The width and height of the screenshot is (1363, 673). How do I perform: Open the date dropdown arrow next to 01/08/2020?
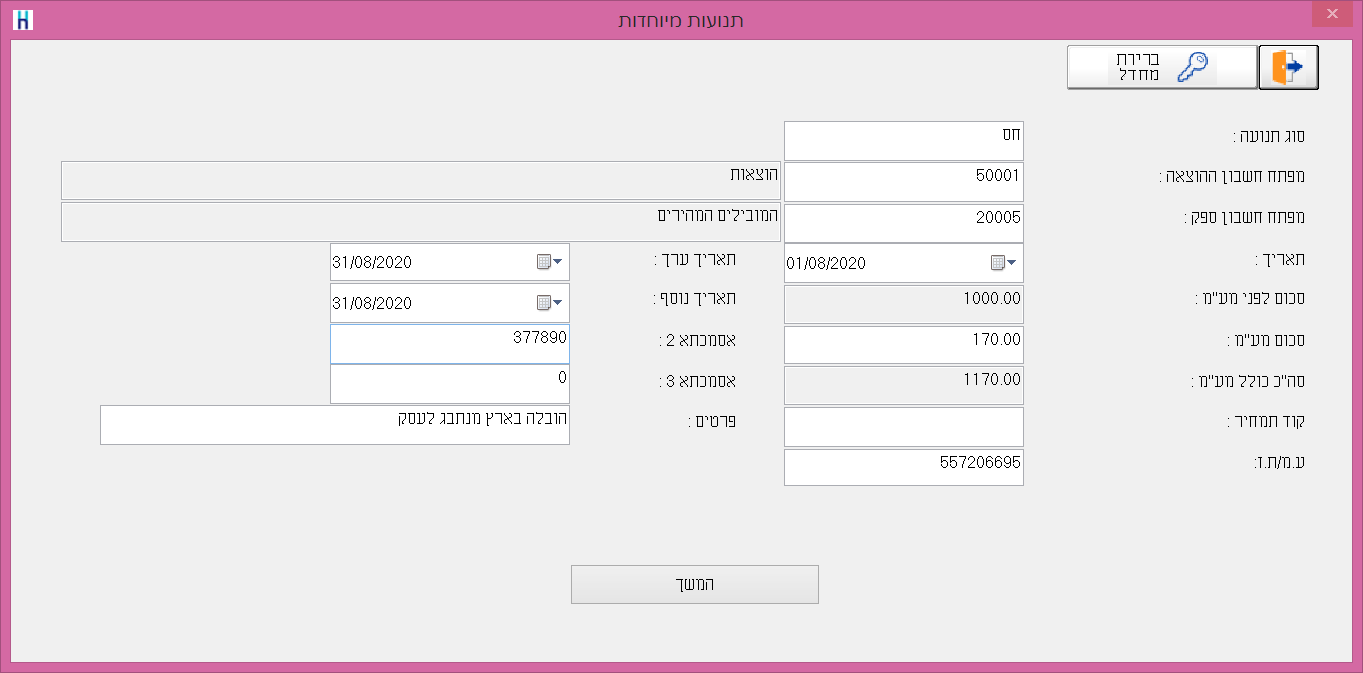coord(1013,263)
